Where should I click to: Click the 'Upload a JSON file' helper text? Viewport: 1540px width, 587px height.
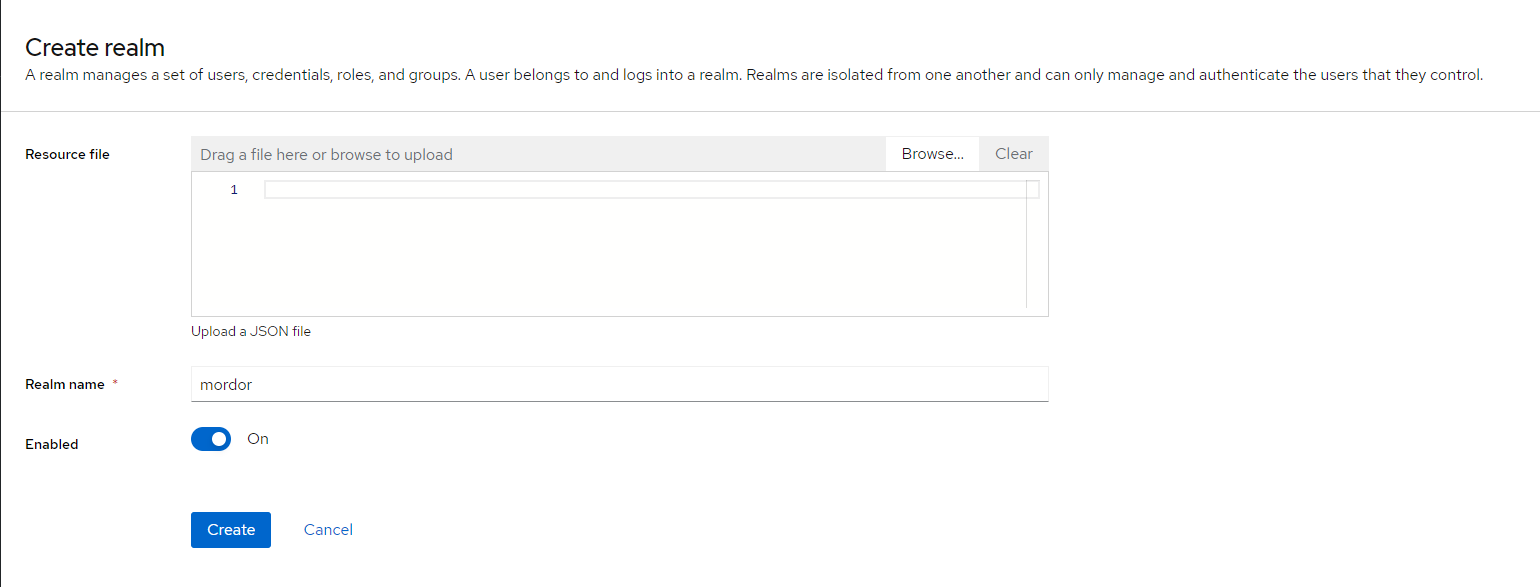point(251,331)
